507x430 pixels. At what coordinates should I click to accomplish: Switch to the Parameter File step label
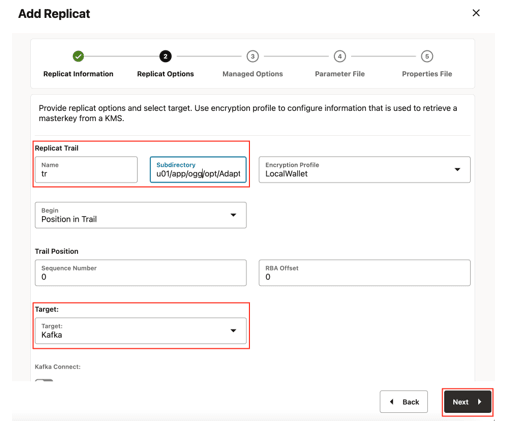[x=340, y=74]
